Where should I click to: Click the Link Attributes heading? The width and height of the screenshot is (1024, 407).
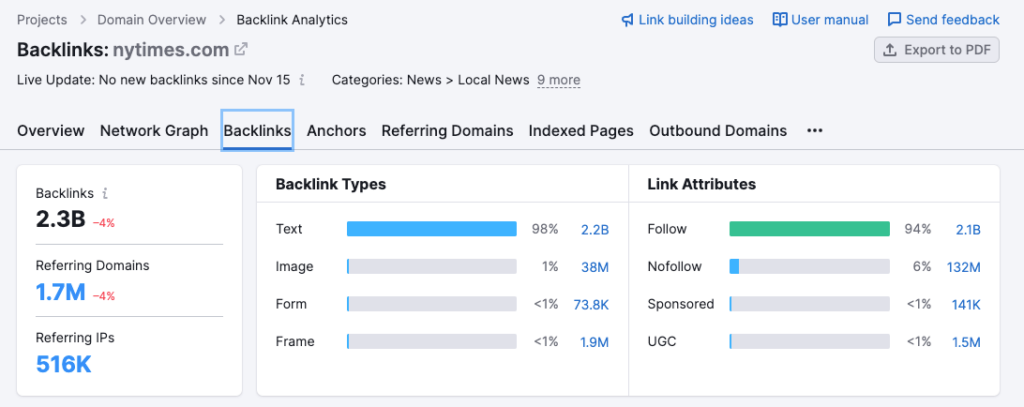point(701,184)
